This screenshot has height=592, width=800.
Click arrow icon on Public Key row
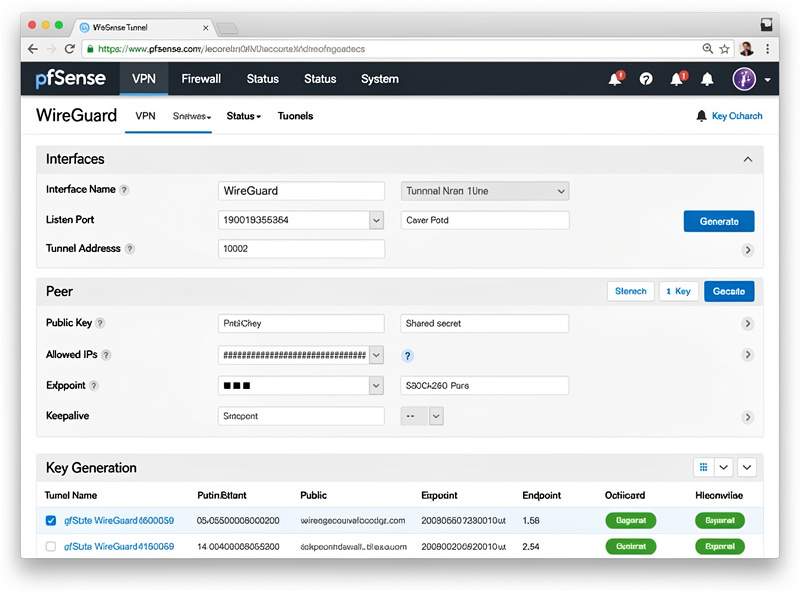748,324
